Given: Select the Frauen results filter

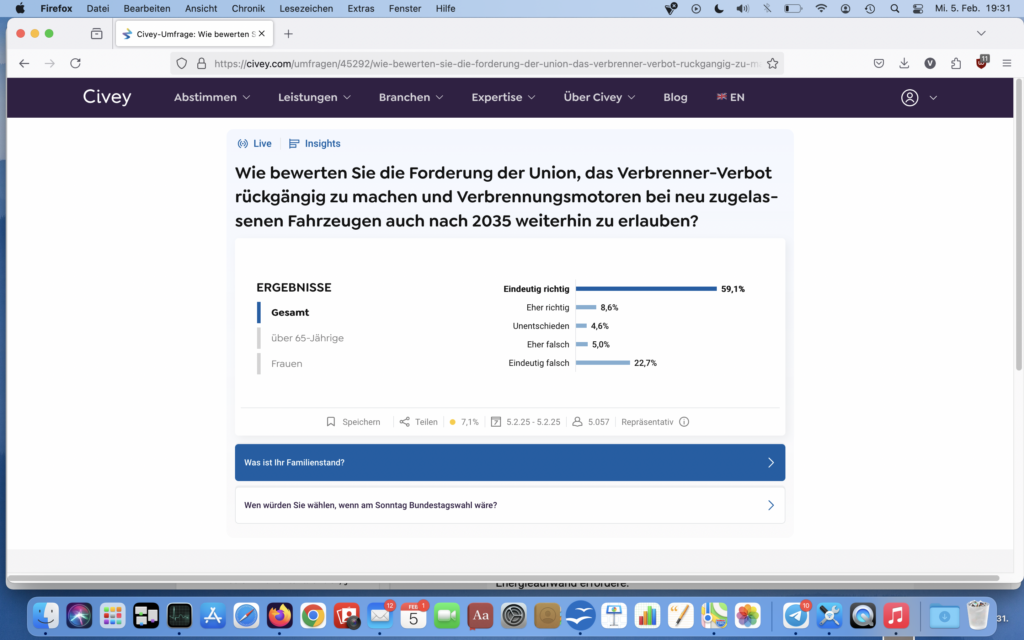Looking at the screenshot, I should tap(286, 364).
